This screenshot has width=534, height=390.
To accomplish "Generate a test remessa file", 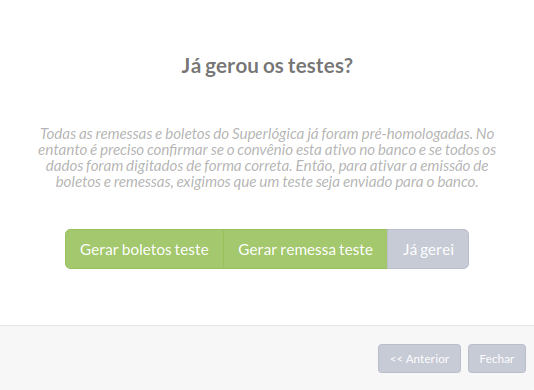I will tap(305, 249).
